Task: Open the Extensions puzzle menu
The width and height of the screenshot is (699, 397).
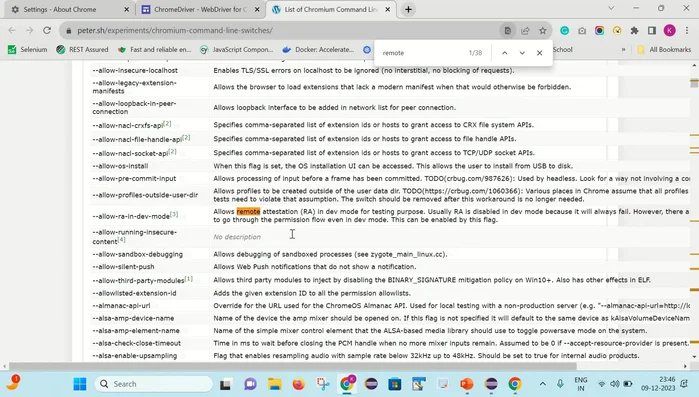Action: (634, 30)
